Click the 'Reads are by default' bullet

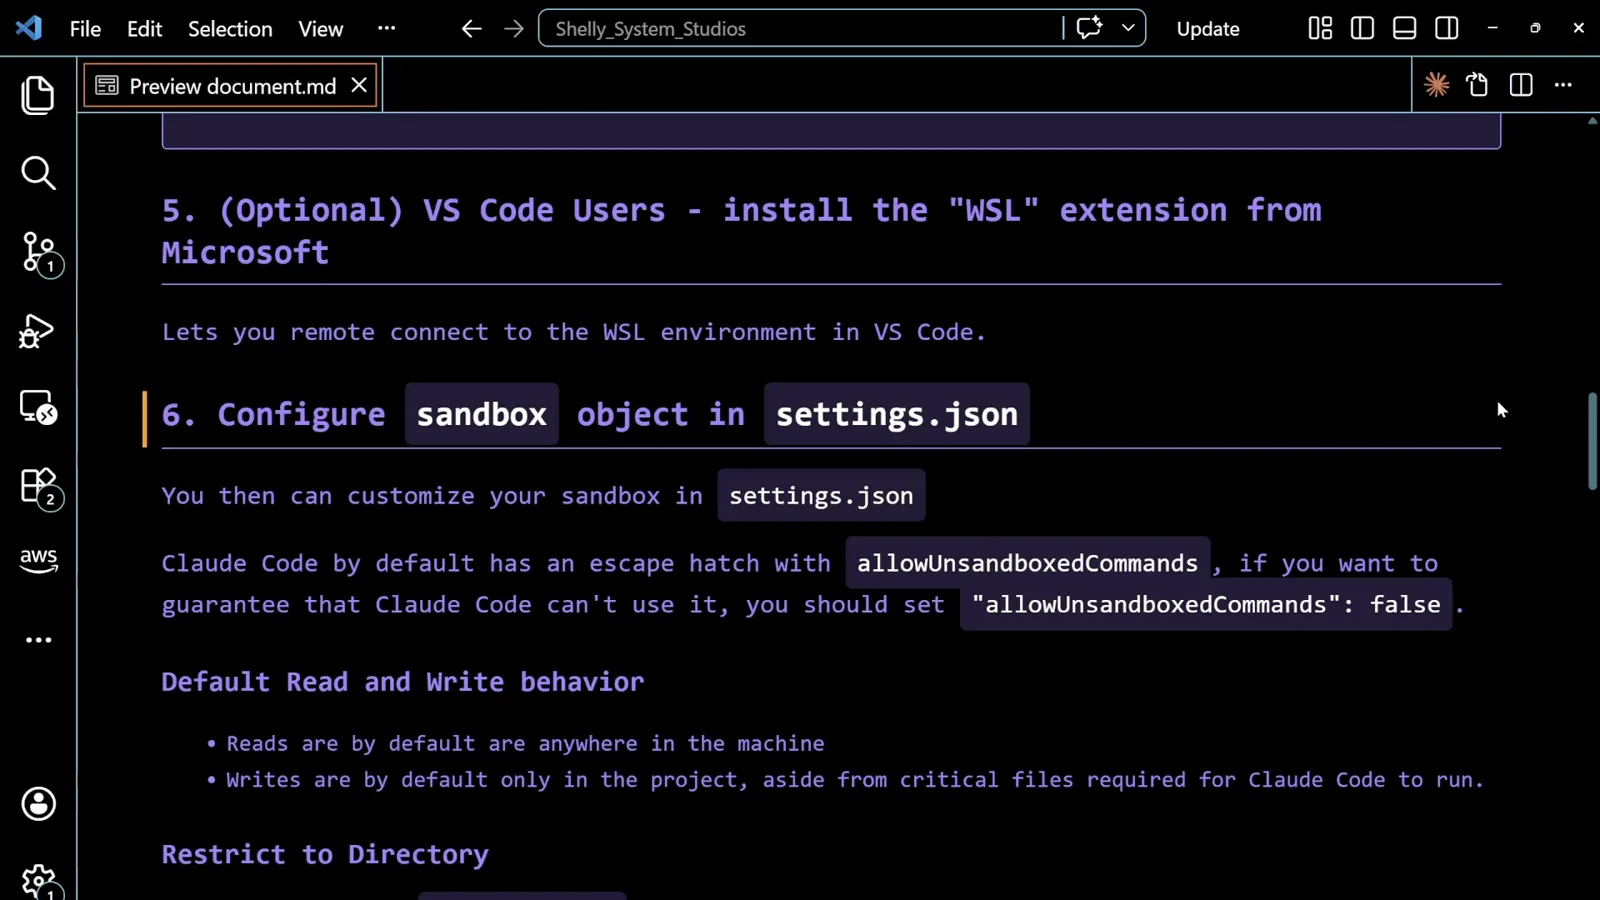click(525, 744)
